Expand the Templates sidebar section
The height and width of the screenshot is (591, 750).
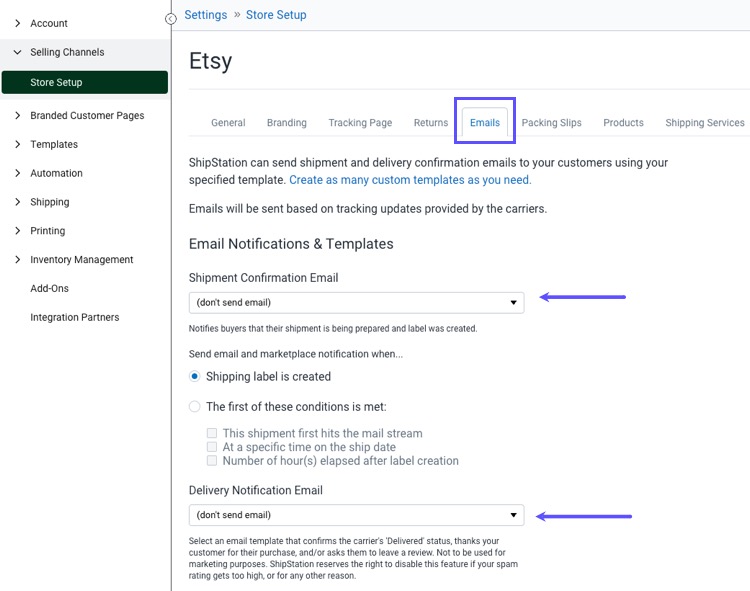(x=18, y=145)
